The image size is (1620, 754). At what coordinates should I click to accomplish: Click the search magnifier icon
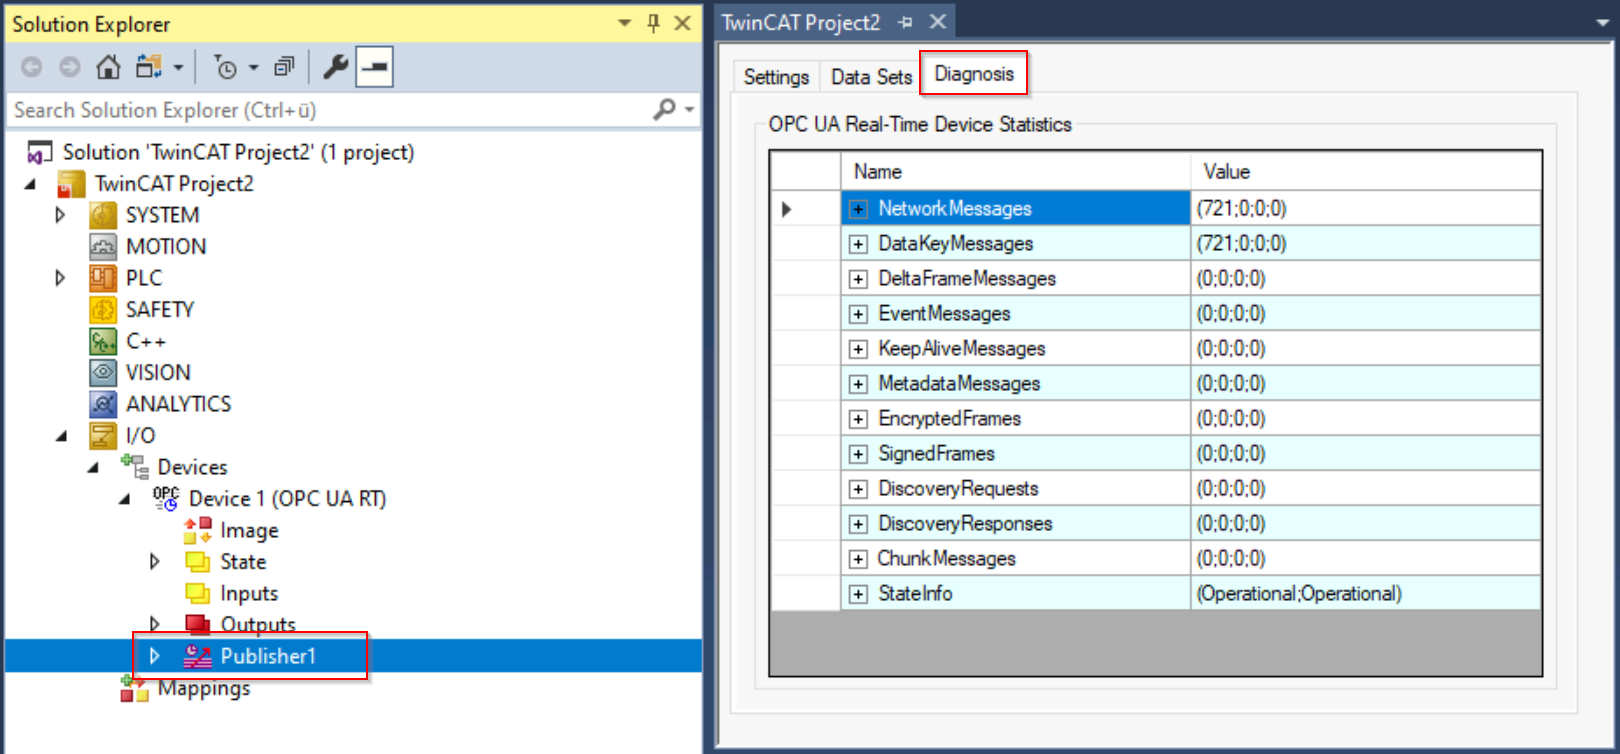(x=664, y=109)
